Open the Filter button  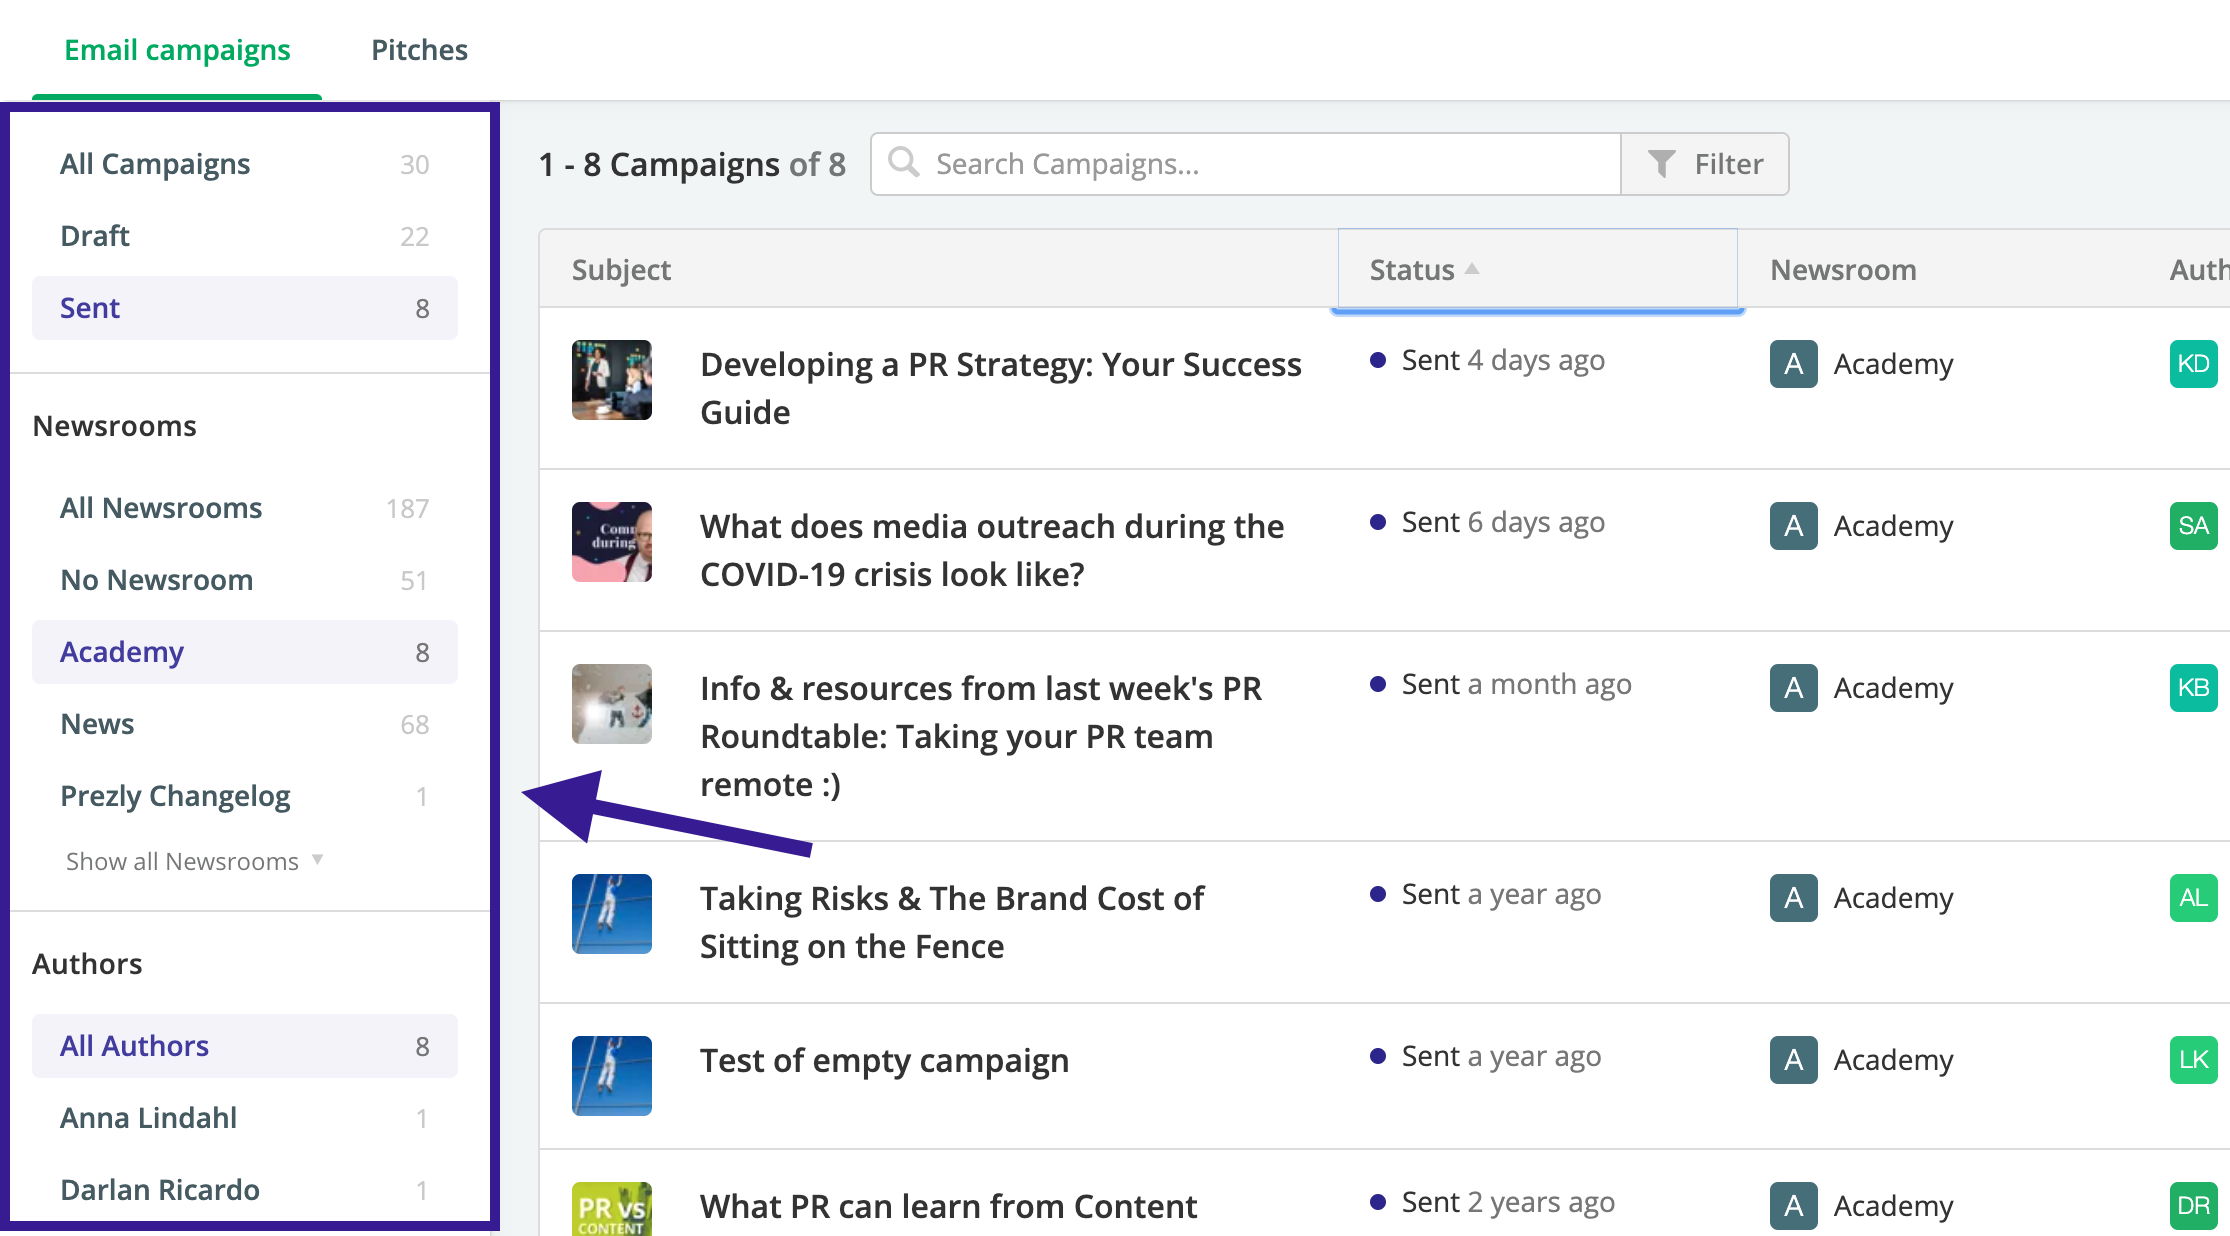click(x=1705, y=164)
